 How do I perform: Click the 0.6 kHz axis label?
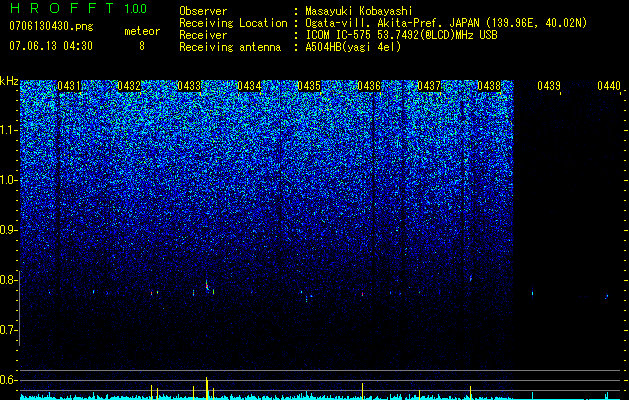[9, 380]
